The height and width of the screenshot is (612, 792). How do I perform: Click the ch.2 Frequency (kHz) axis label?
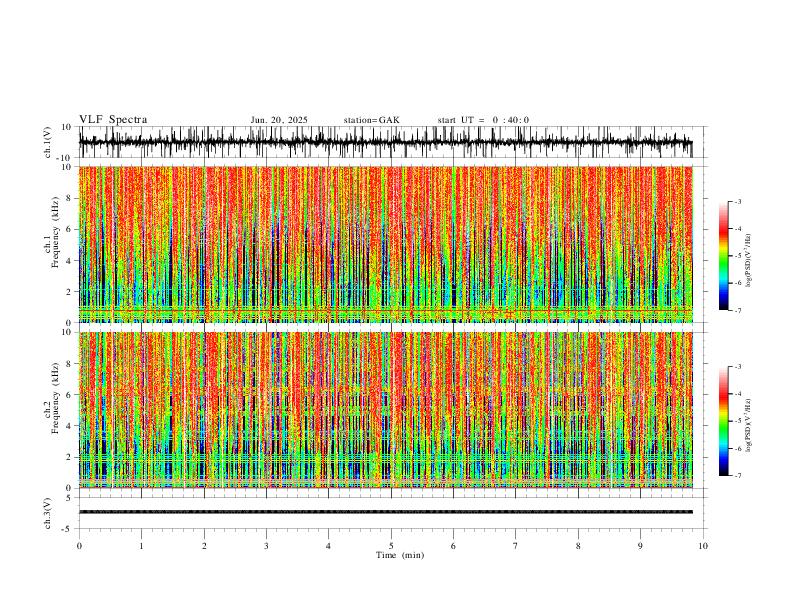point(52,398)
